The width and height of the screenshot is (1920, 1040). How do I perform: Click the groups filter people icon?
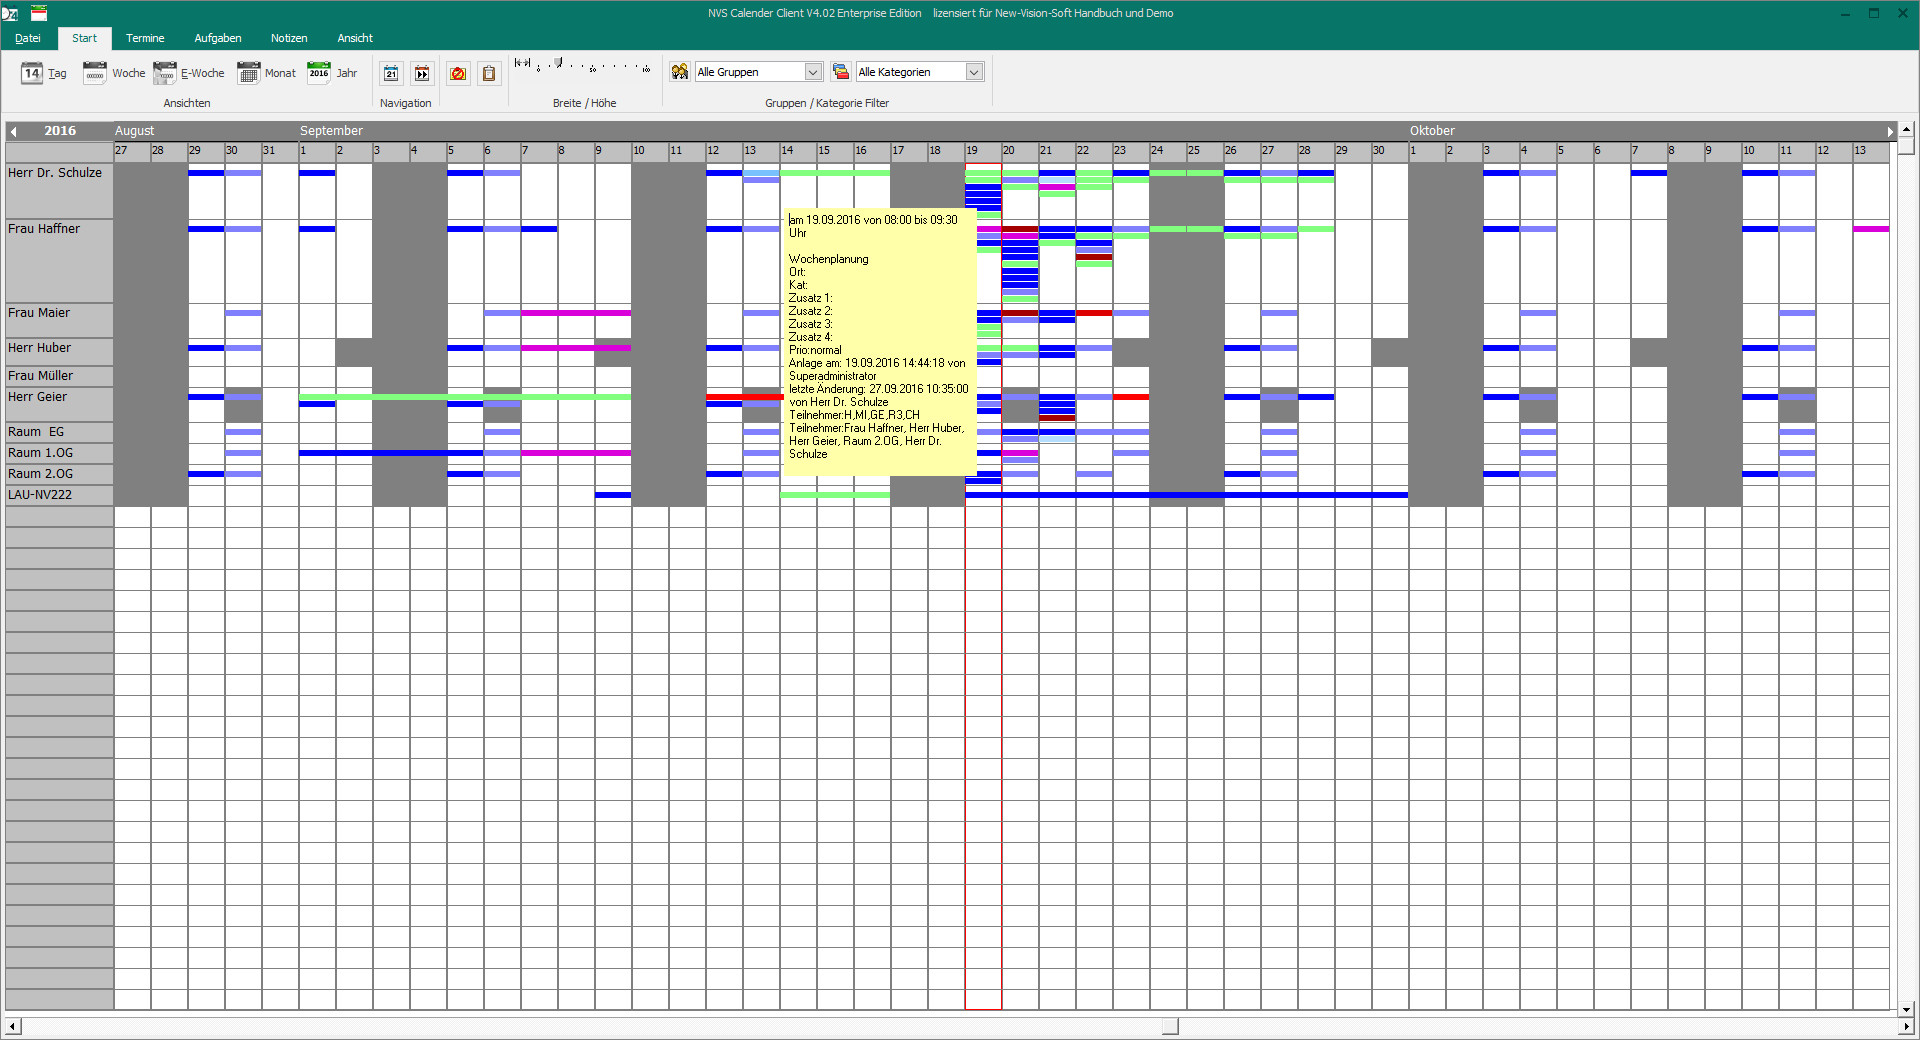(680, 72)
